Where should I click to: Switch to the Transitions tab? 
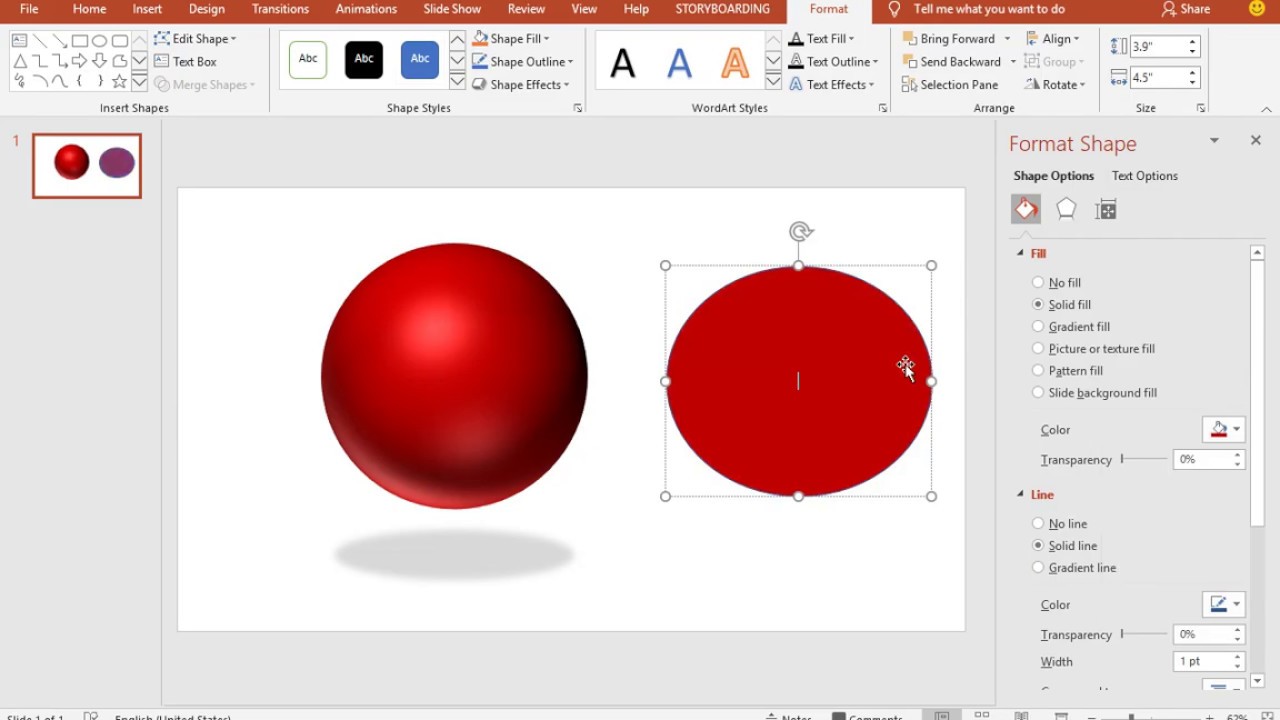280,9
